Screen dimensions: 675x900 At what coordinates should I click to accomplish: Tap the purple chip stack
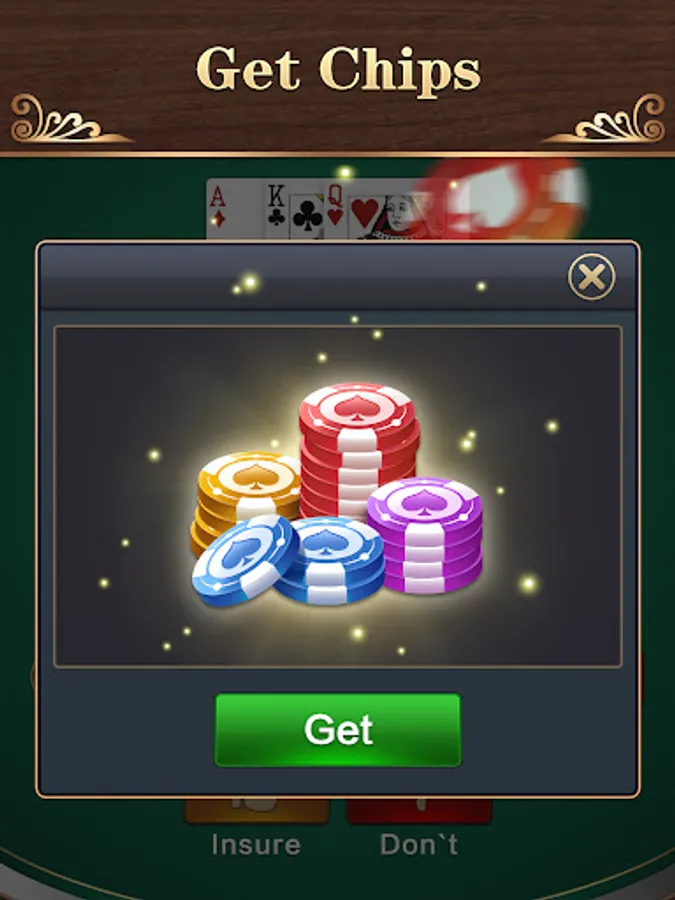[x=425, y=535]
